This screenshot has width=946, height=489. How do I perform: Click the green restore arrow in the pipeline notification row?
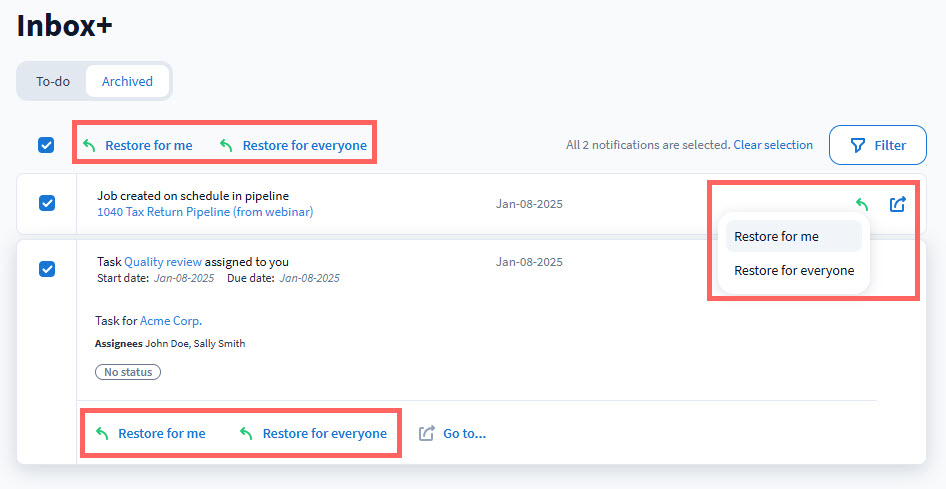point(861,204)
